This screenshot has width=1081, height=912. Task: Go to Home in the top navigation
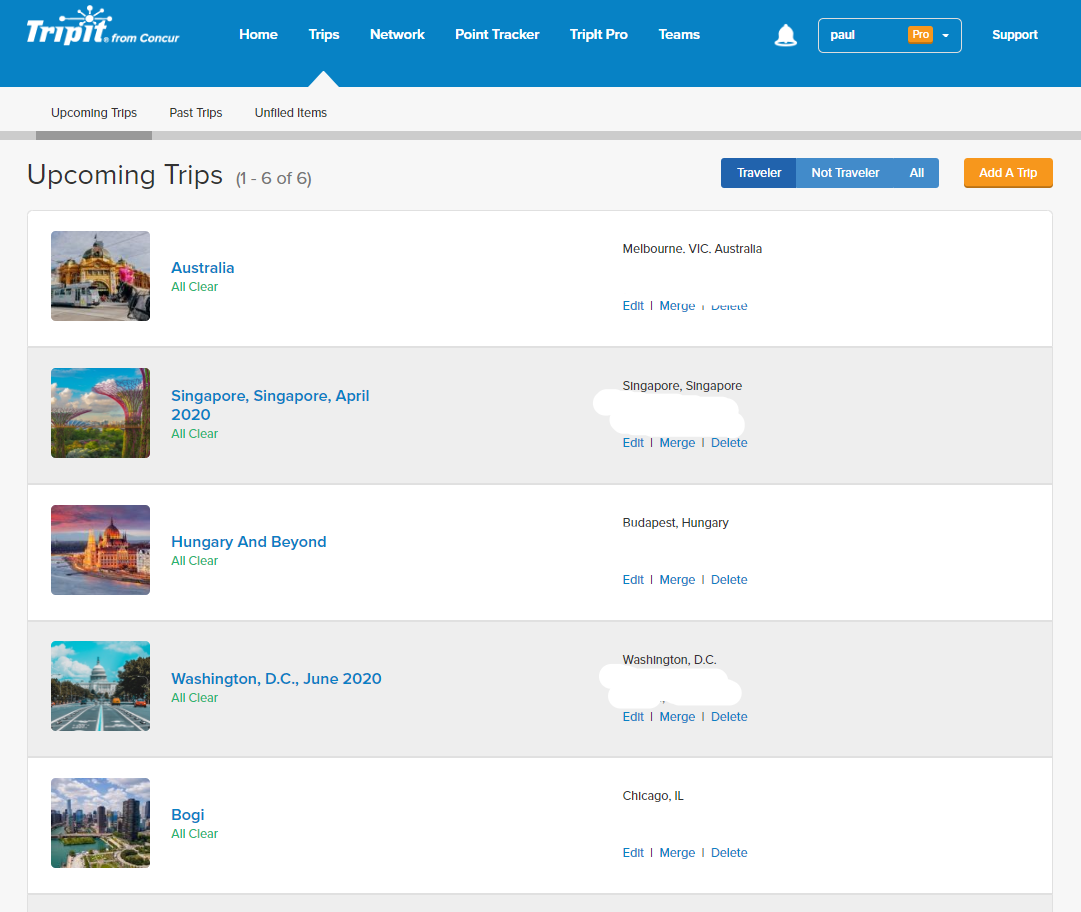259,34
